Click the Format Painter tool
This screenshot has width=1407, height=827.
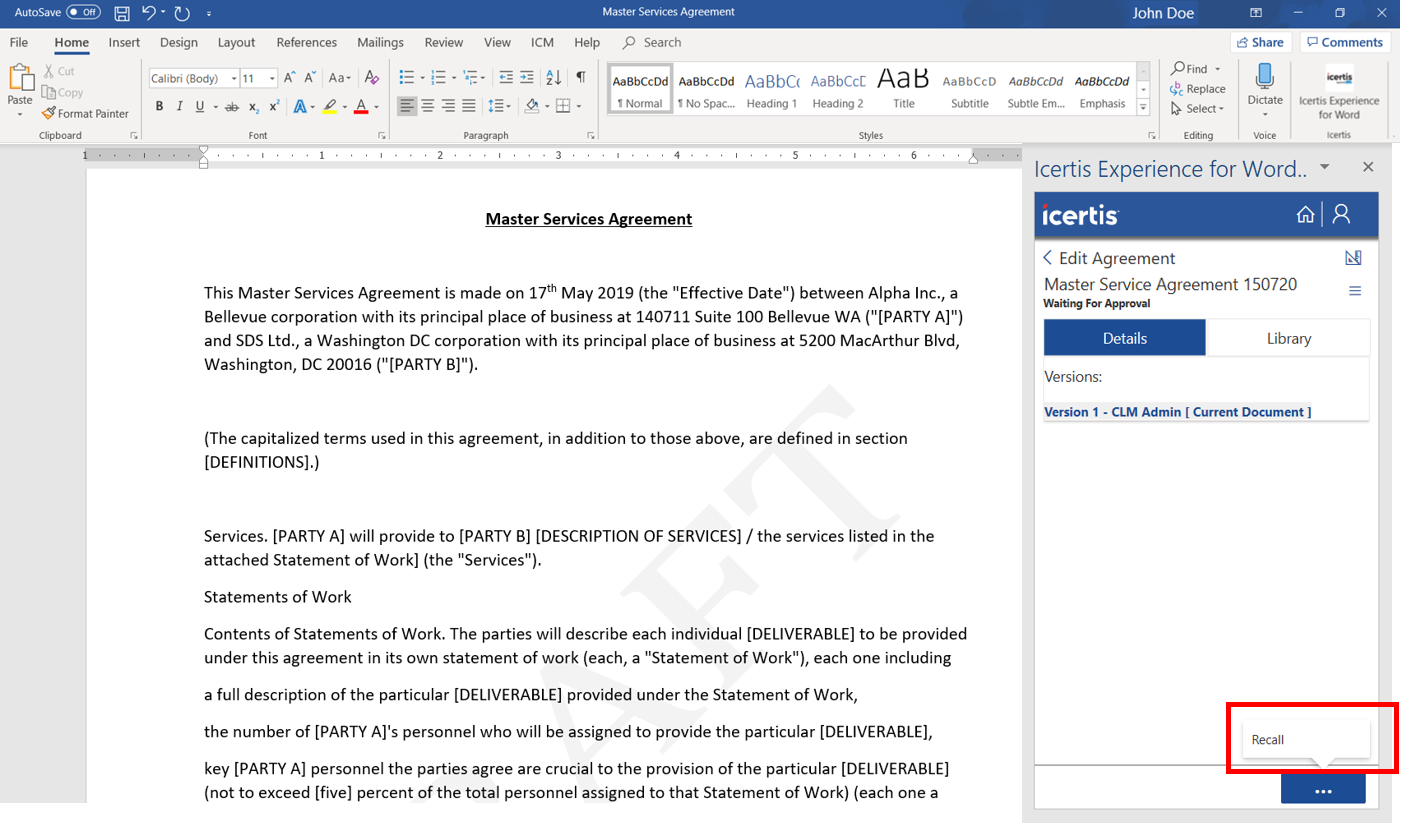[x=86, y=114]
